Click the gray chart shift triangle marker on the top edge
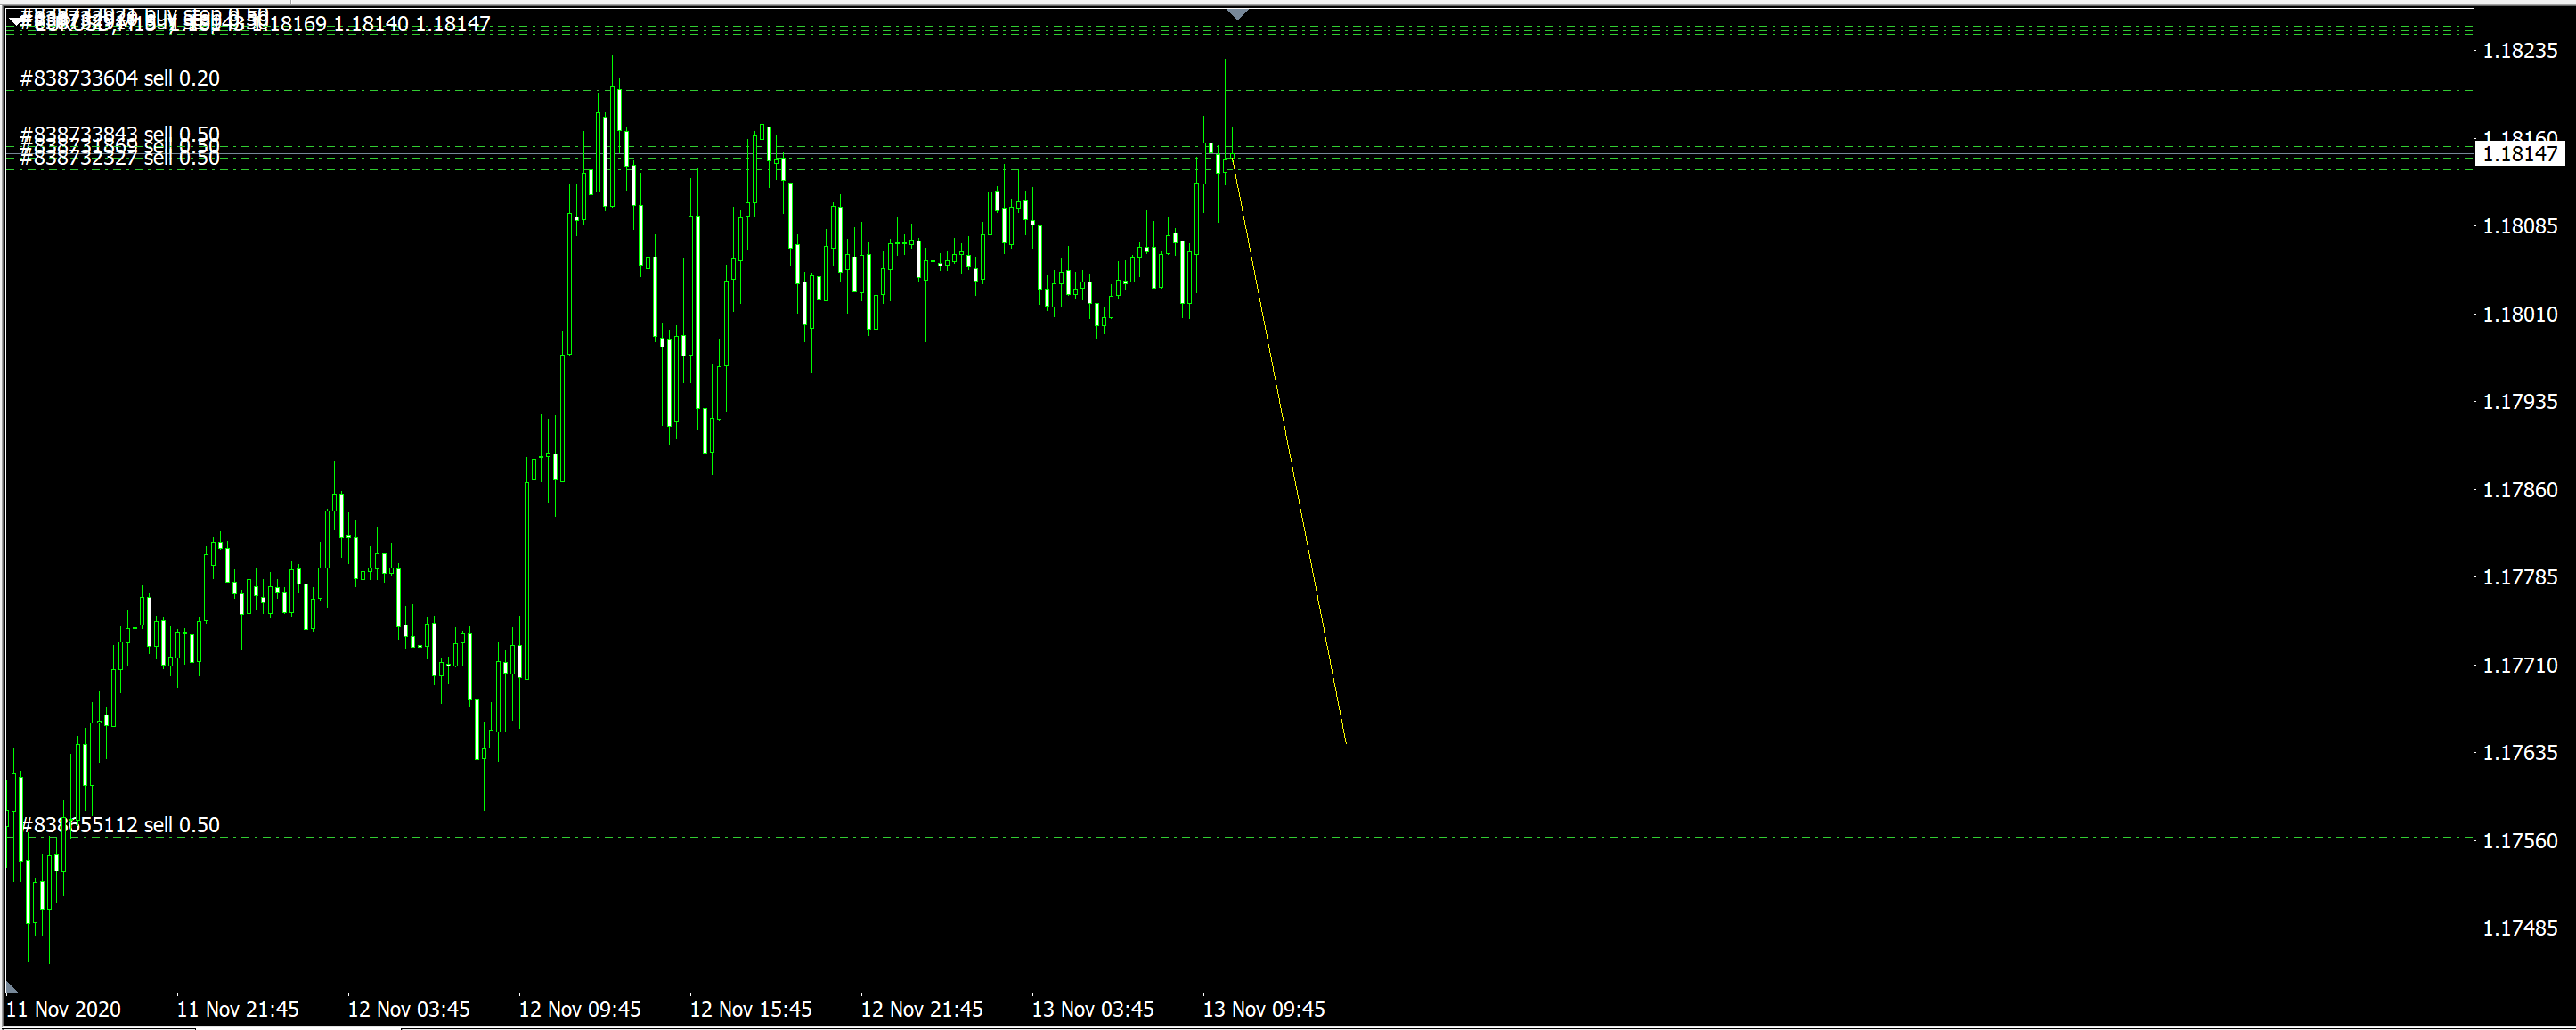 click(x=1238, y=14)
